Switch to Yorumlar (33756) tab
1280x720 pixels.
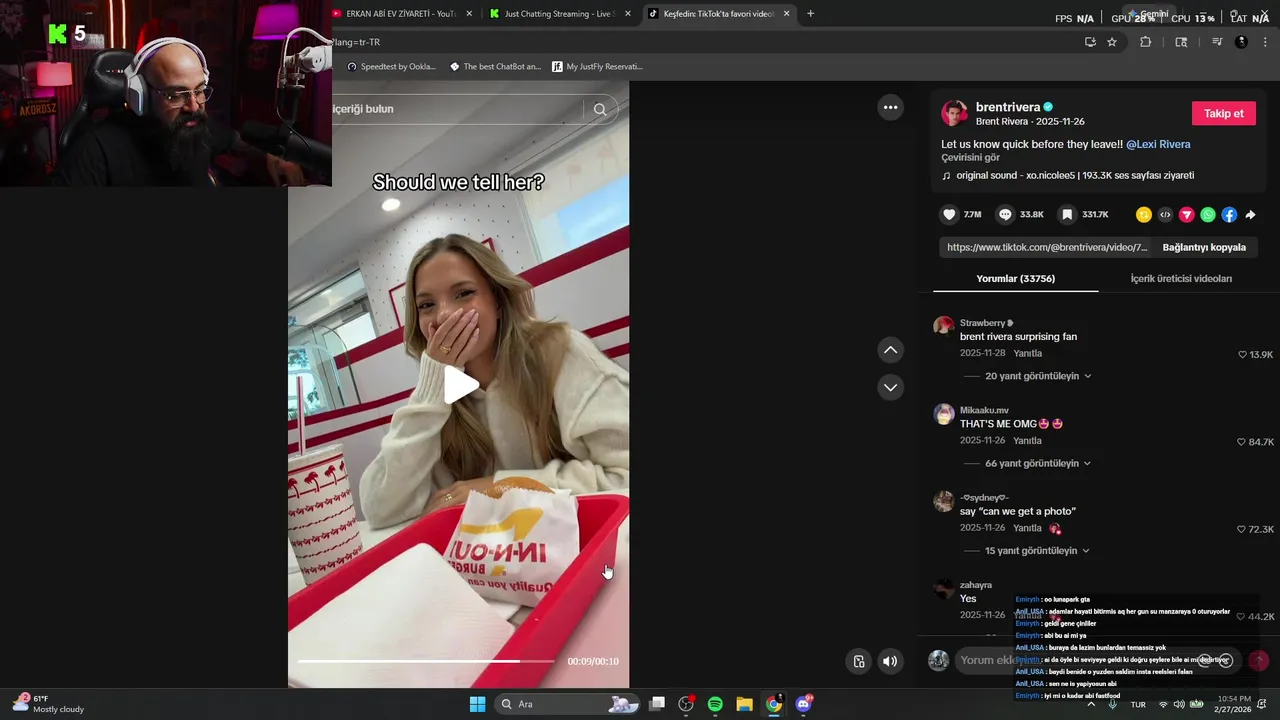pos(1015,278)
